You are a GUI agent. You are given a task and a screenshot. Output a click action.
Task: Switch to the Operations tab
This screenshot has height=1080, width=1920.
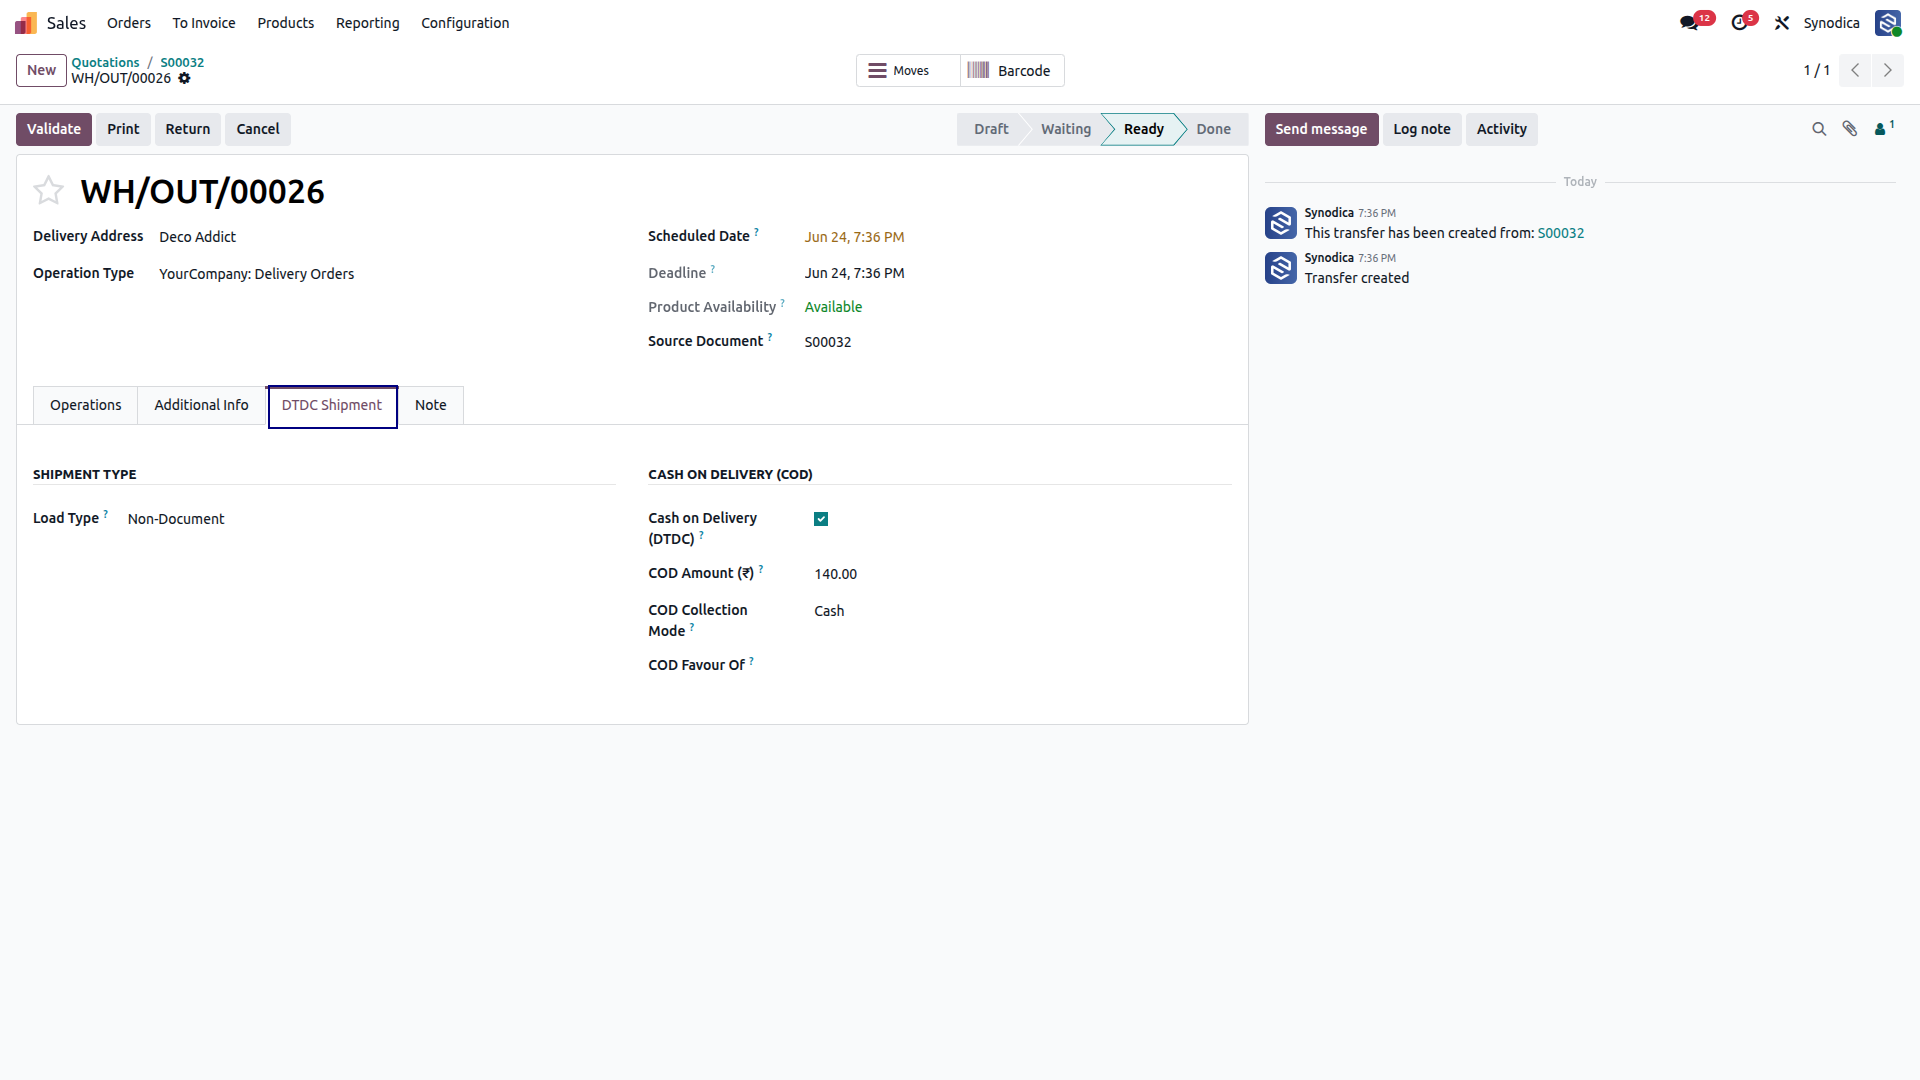point(86,405)
